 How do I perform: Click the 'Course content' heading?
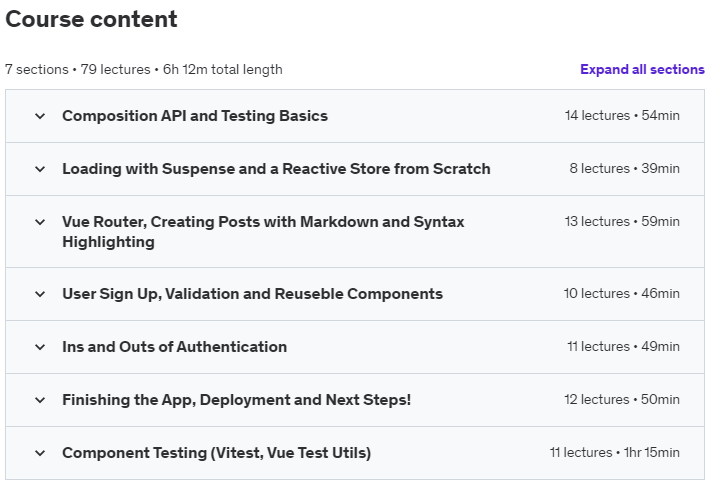[91, 19]
